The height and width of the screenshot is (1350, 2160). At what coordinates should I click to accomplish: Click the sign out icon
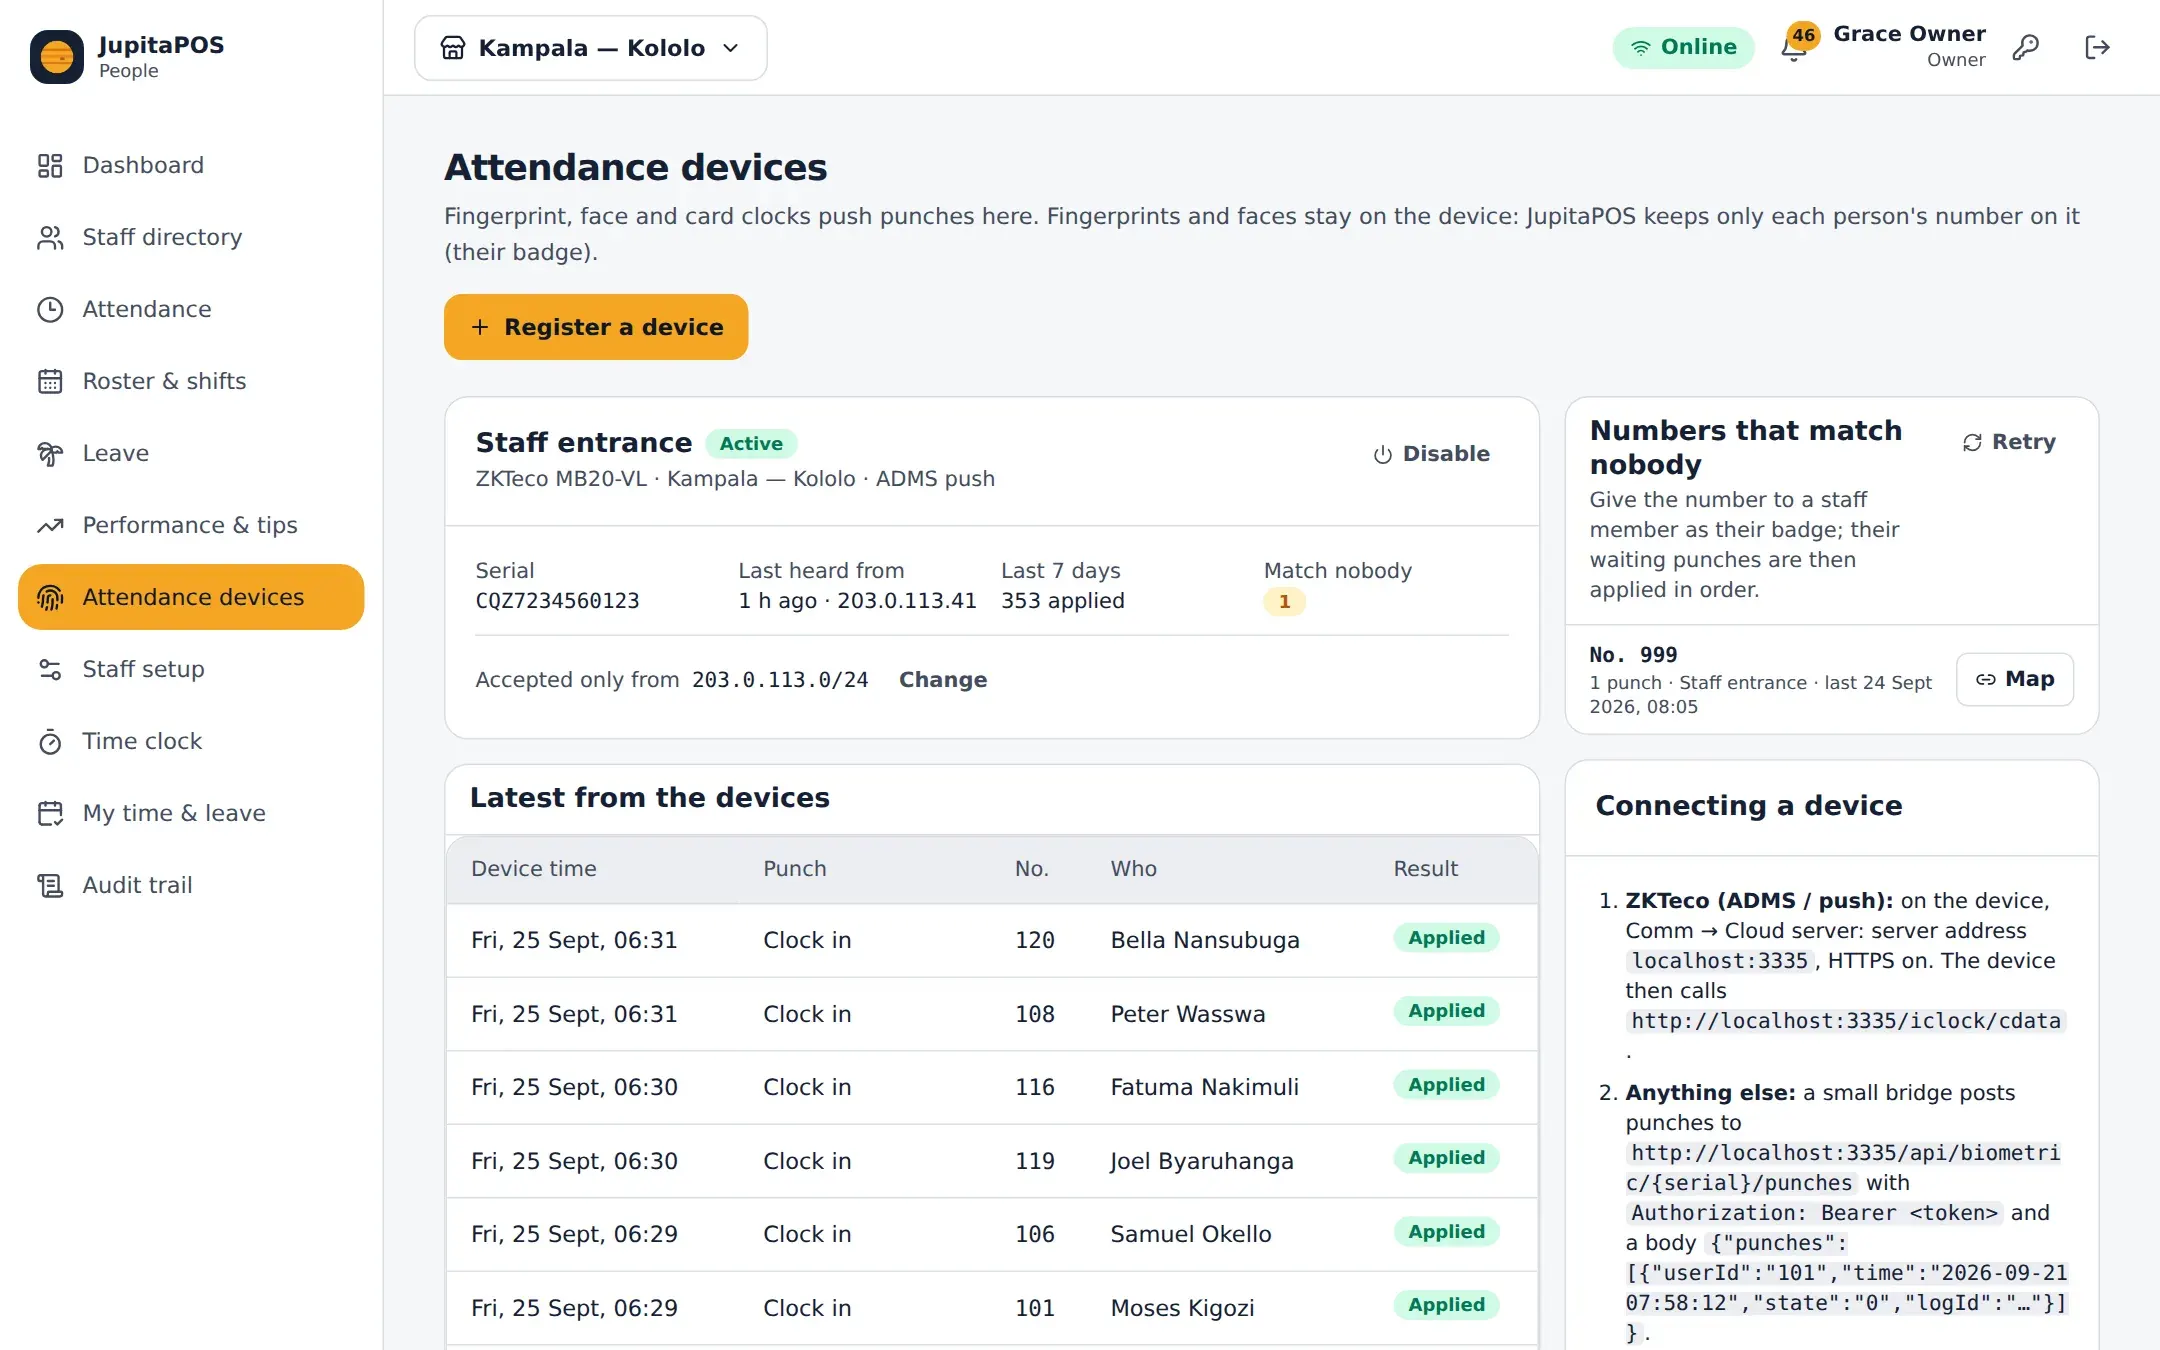(2097, 47)
